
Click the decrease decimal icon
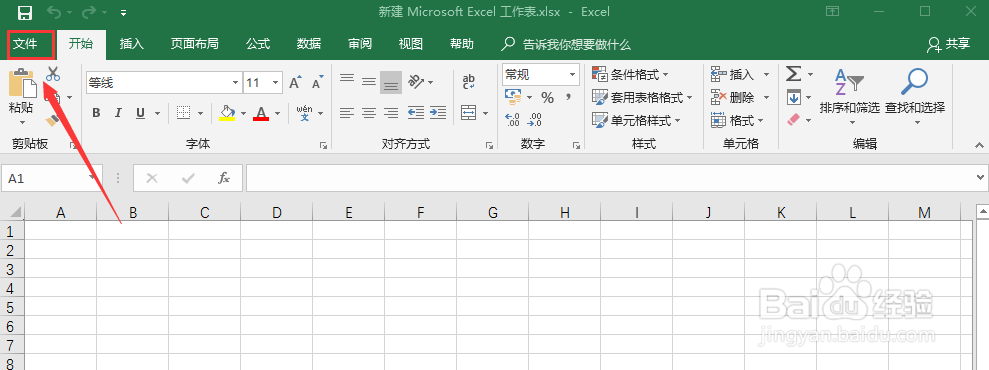535,120
